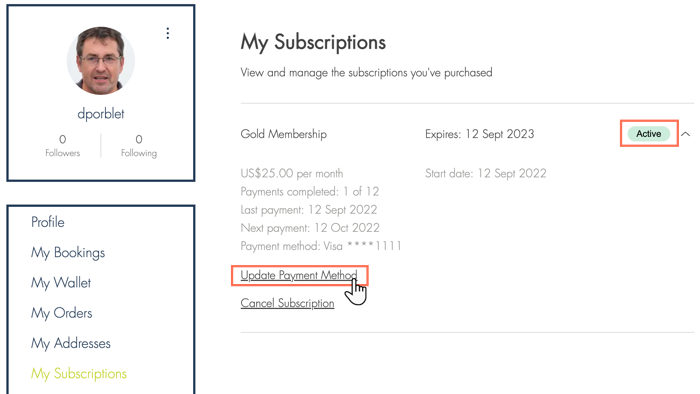
Task: Select My Wallet in the sidebar
Action: [x=61, y=283]
